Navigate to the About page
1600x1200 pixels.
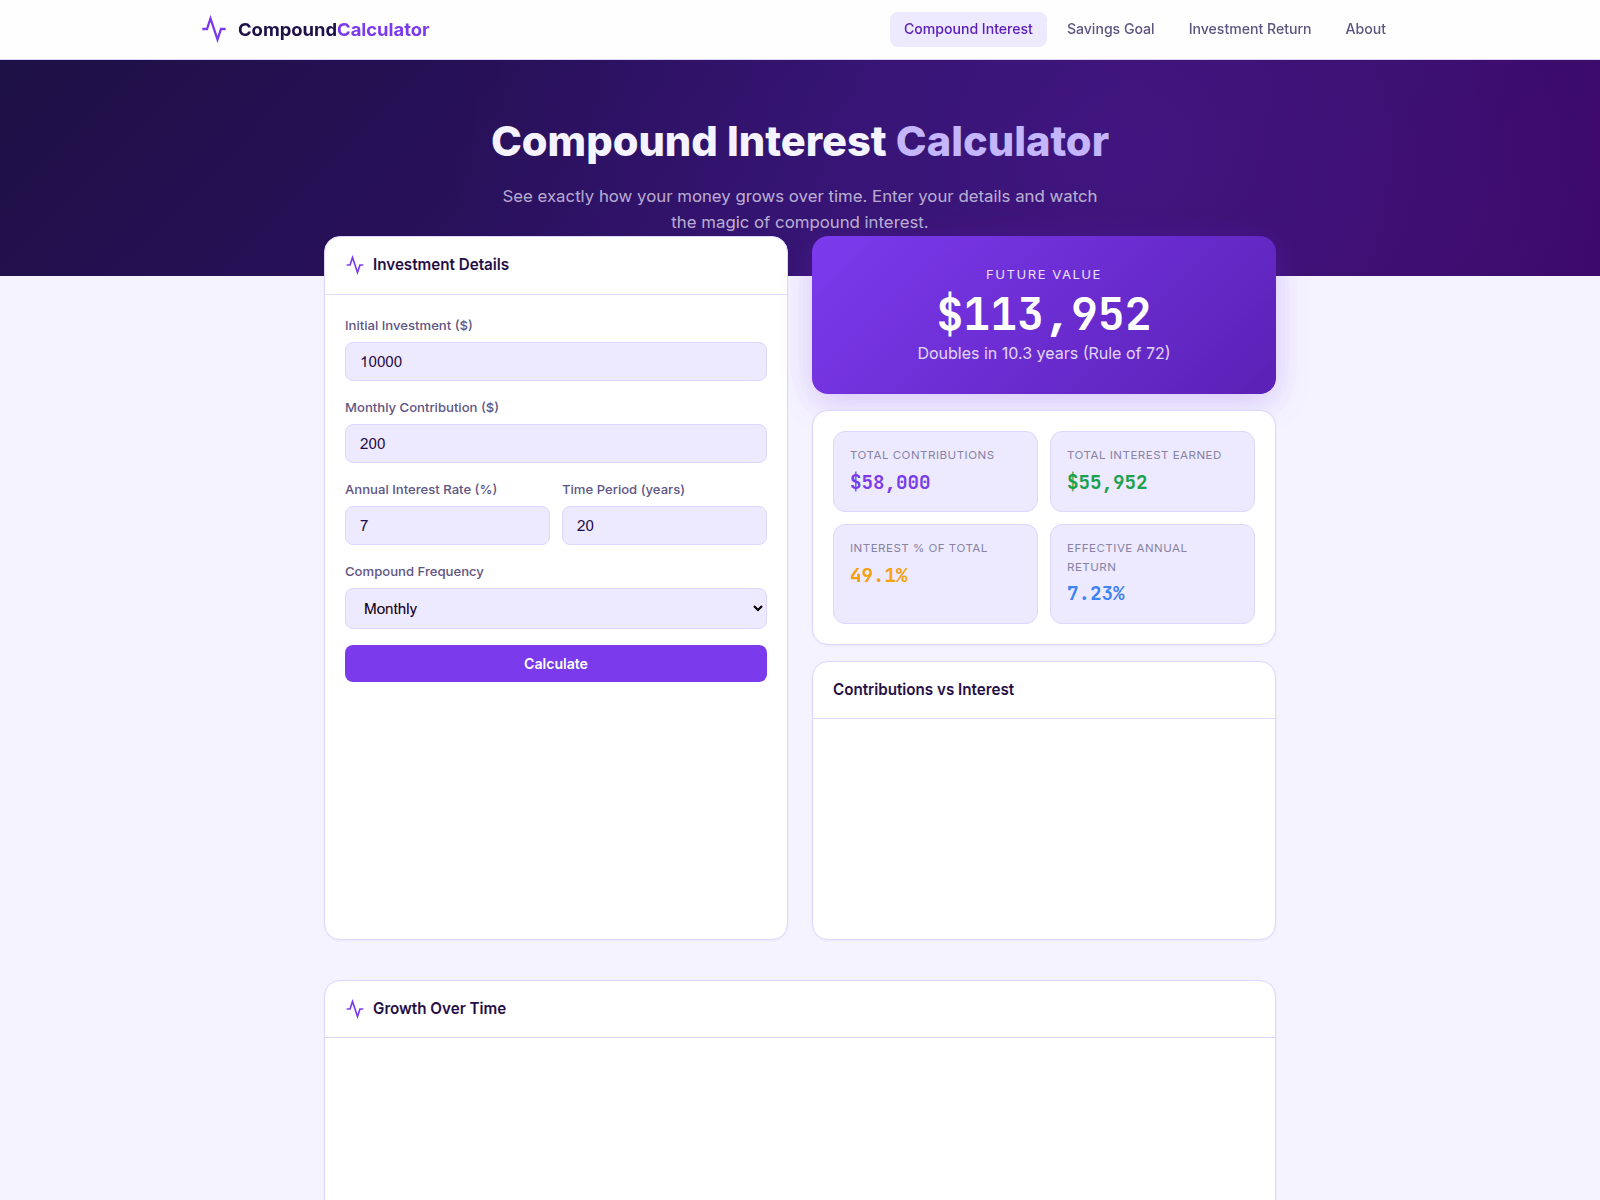(1365, 29)
